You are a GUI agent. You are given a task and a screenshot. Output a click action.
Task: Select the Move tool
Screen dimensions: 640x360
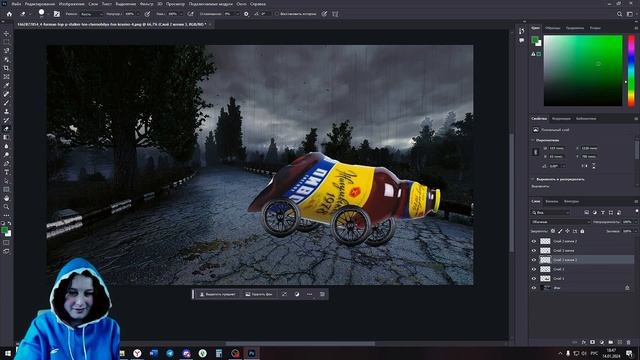7,33
